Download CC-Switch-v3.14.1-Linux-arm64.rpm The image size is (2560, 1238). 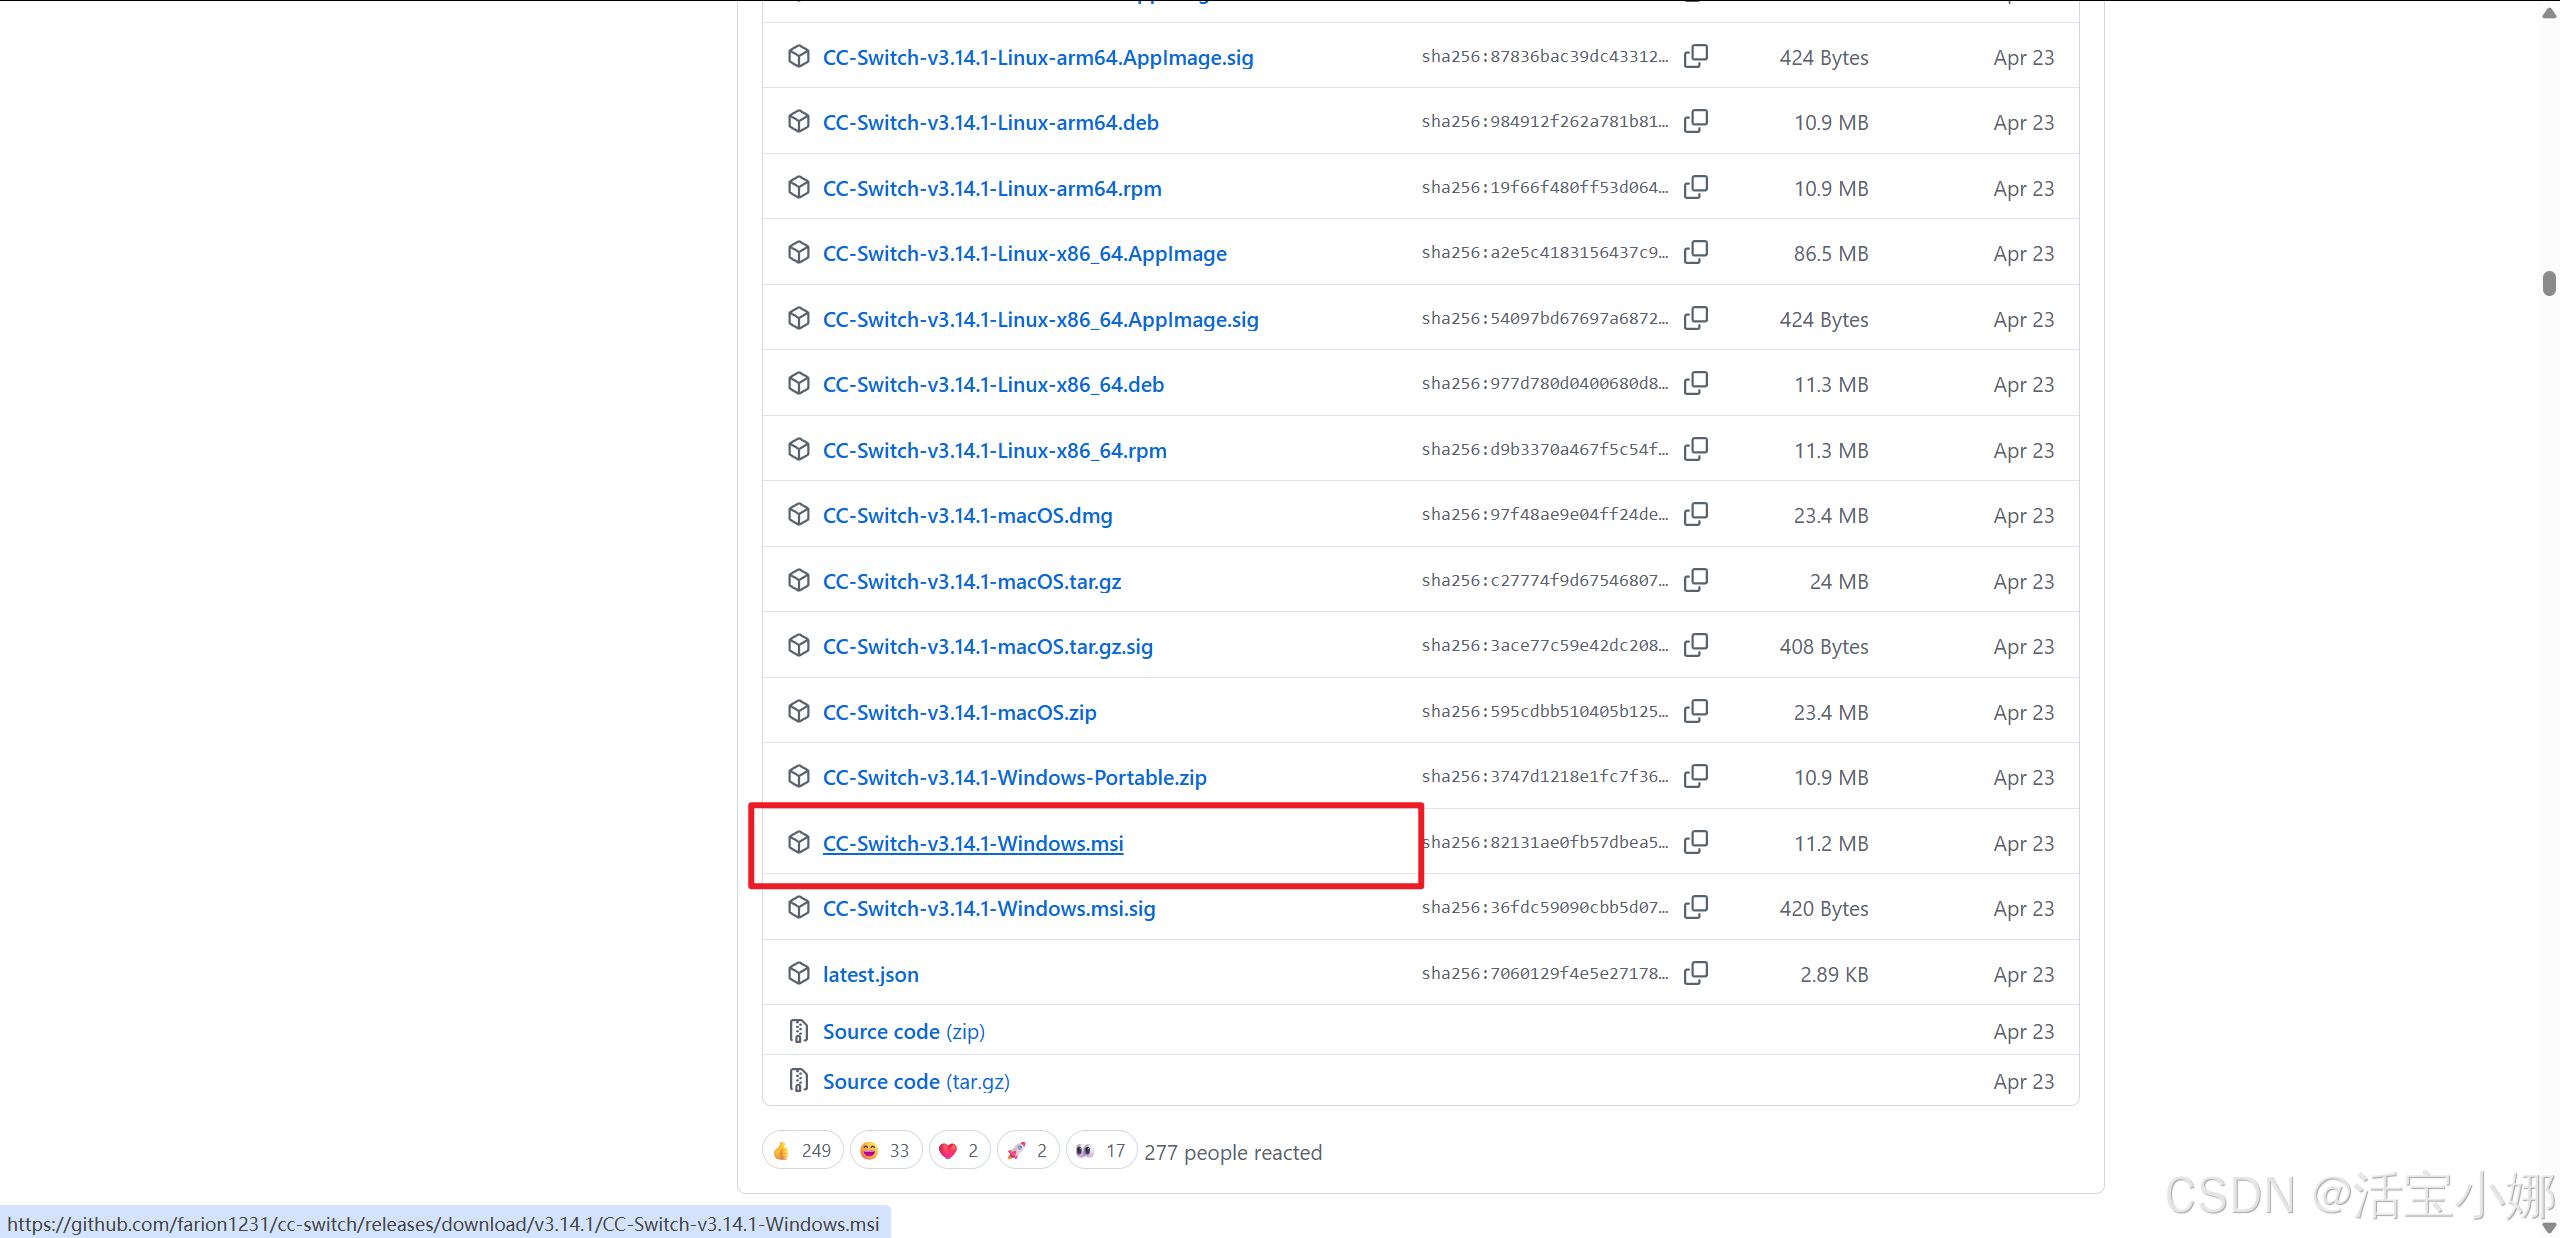[992, 189]
